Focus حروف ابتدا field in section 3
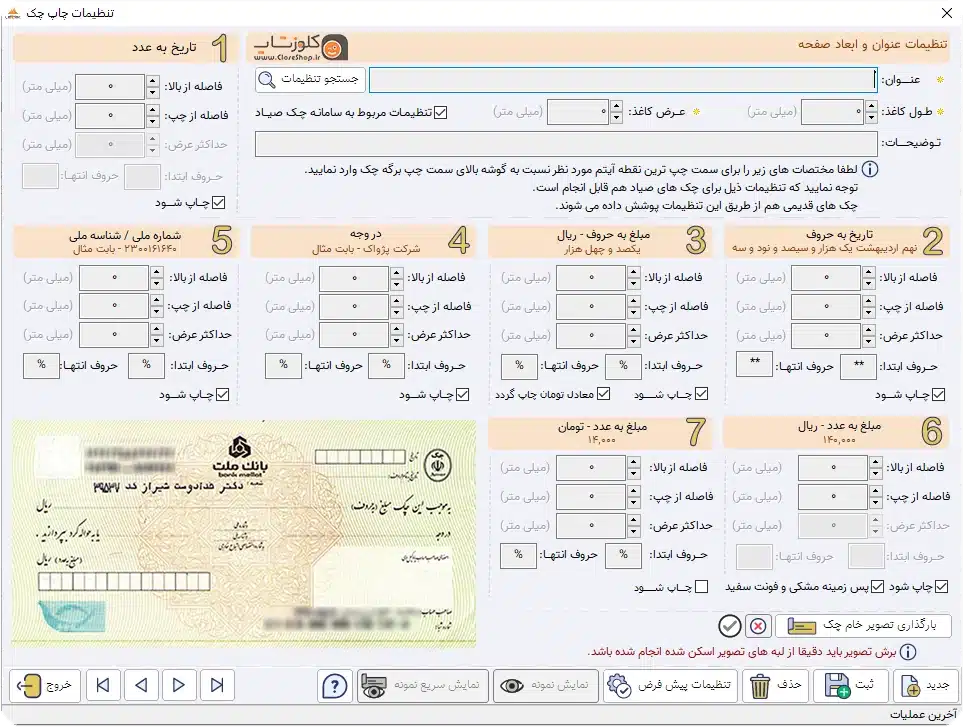This screenshot has width=963, height=727. pyautogui.click(x=623, y=366)
